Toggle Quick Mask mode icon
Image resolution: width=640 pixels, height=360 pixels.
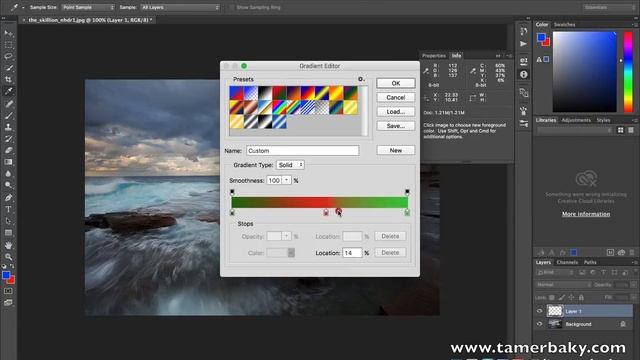pyautogui.click(x=9, y=291)
